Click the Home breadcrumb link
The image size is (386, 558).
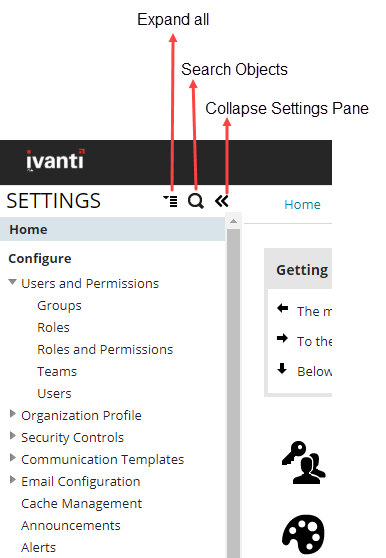[302, 205]
